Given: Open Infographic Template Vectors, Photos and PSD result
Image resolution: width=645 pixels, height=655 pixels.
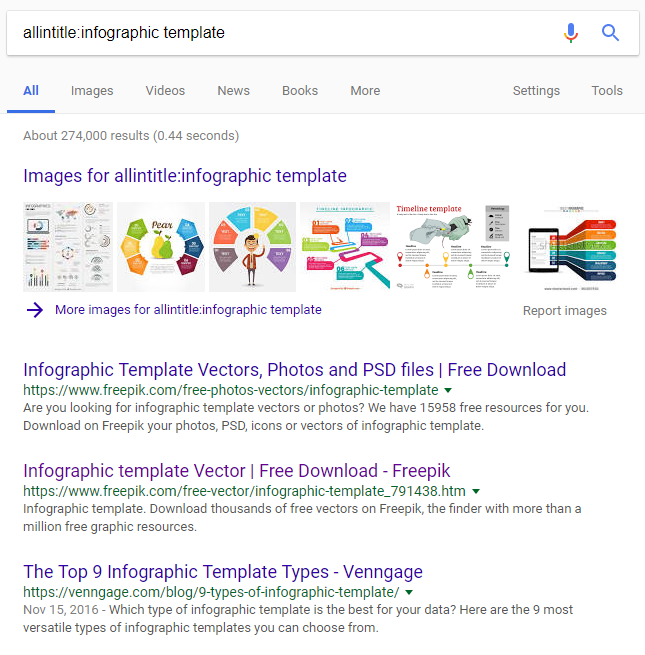Looking at the screenshot, I should 295,370.
